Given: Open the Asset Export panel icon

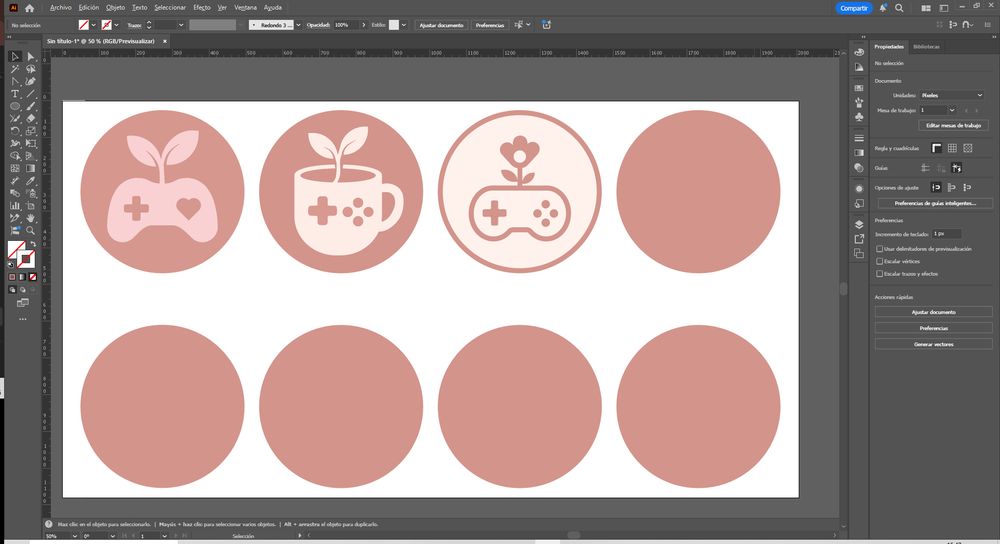Looking at the screenshot, I should tap(859, 239).
